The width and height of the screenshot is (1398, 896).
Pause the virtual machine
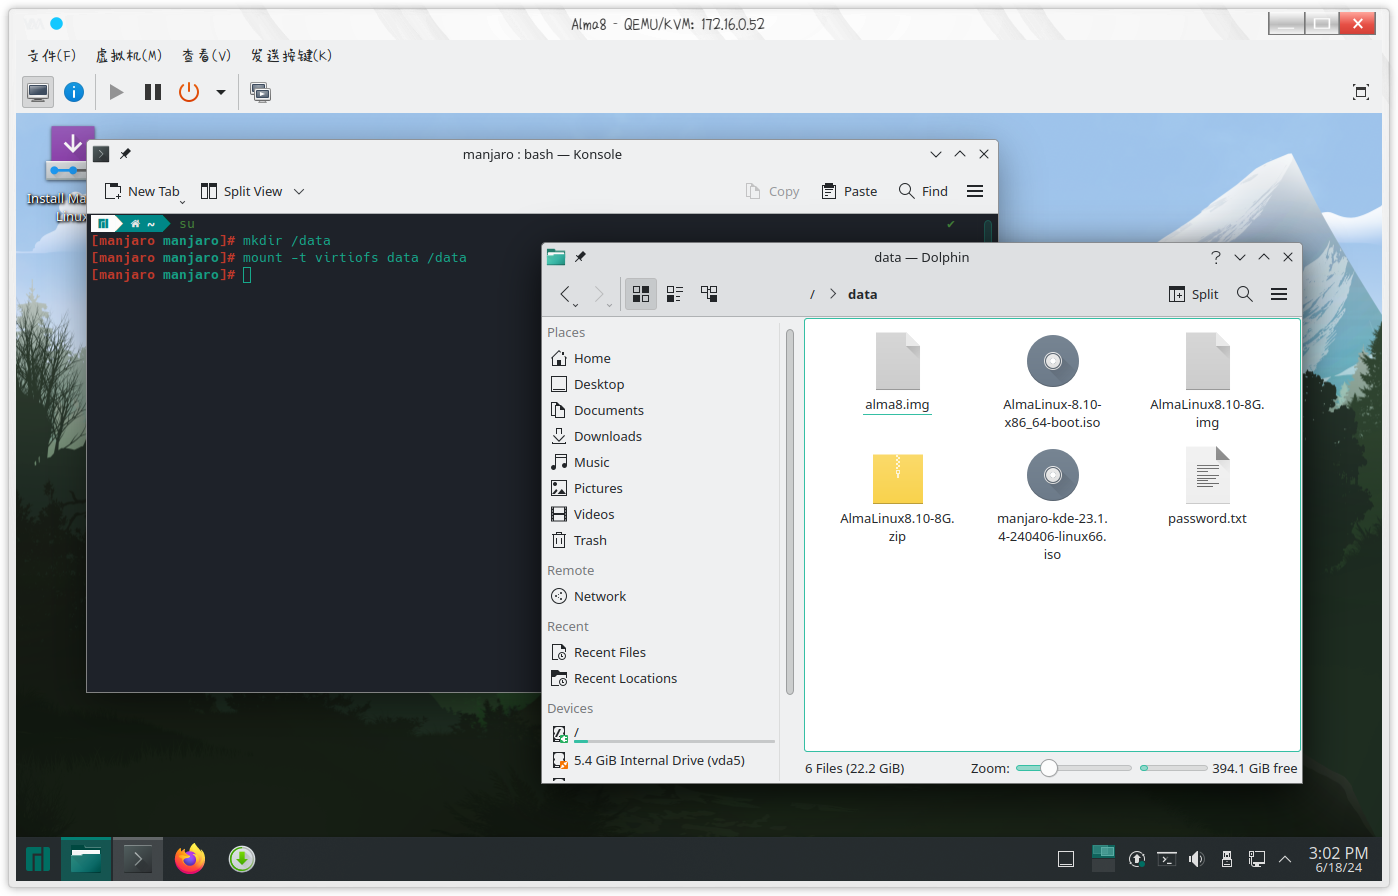pos(153,92)
